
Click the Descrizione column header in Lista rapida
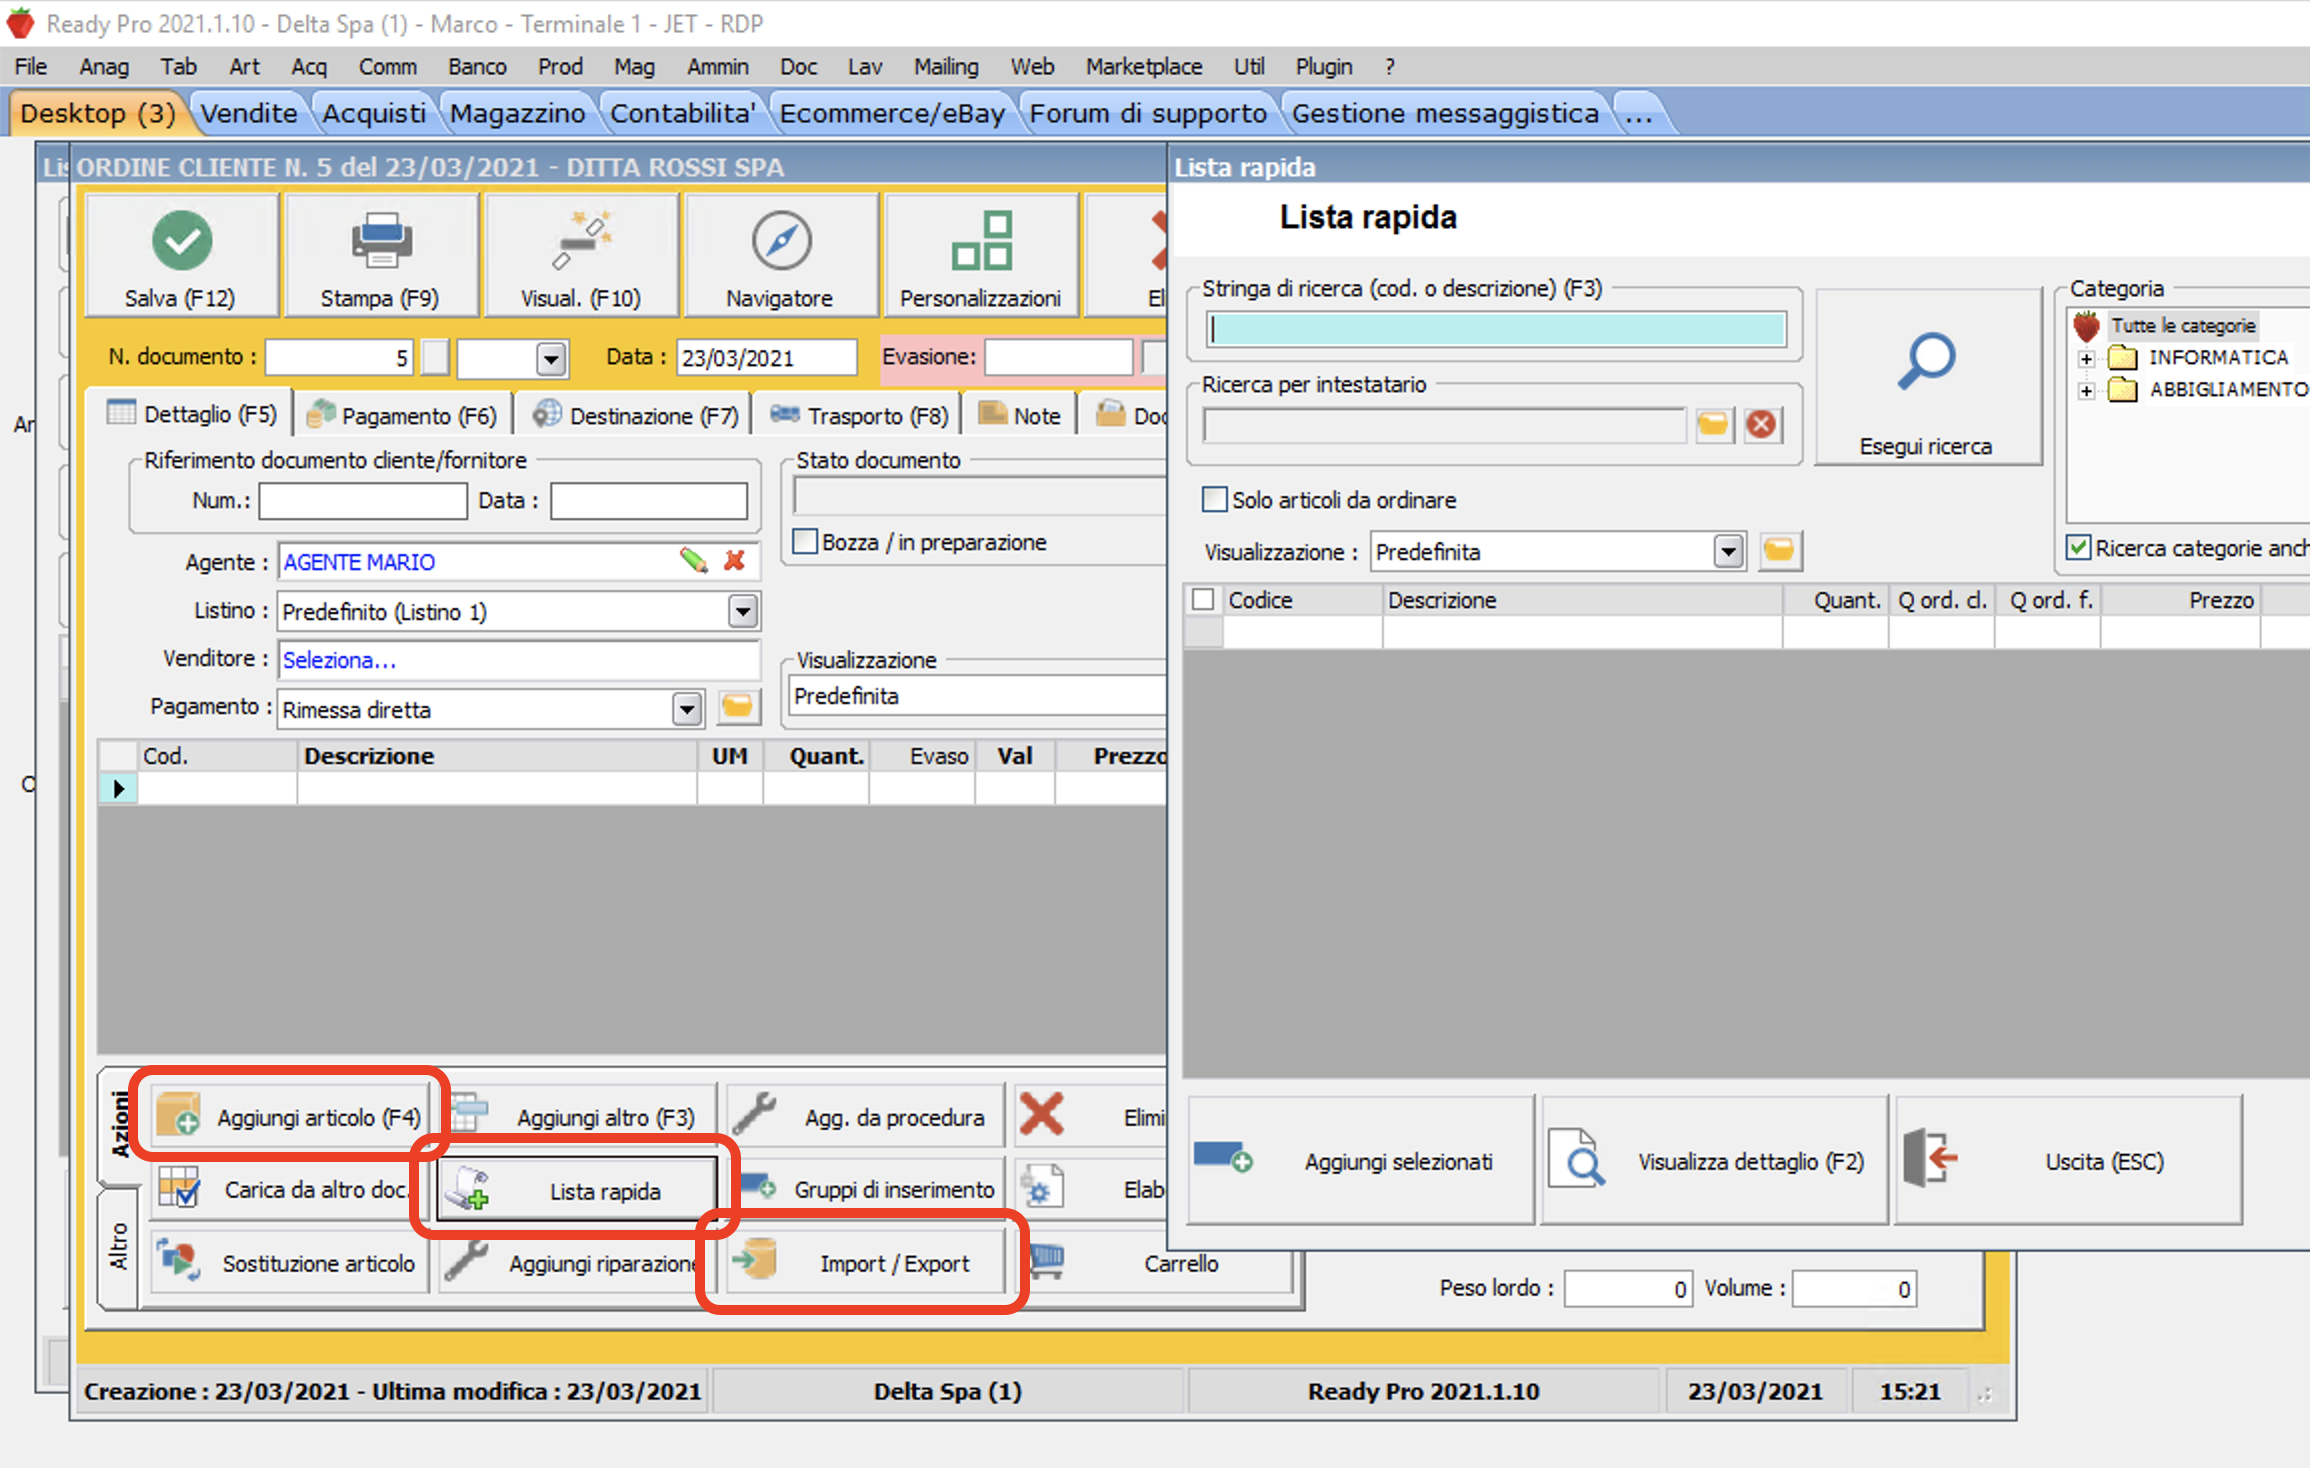1582,599
